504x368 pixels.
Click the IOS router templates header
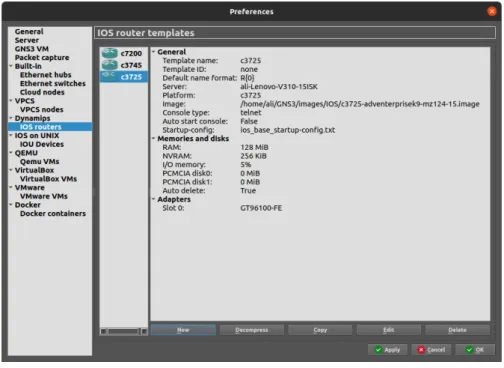click(x=295, y=33)
